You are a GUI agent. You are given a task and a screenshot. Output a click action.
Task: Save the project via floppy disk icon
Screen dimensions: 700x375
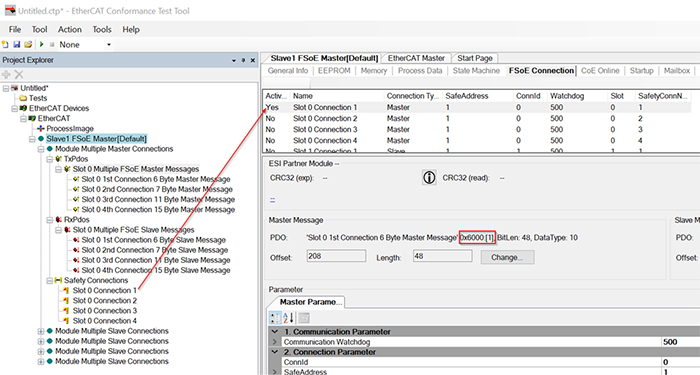tap(17, 45)
